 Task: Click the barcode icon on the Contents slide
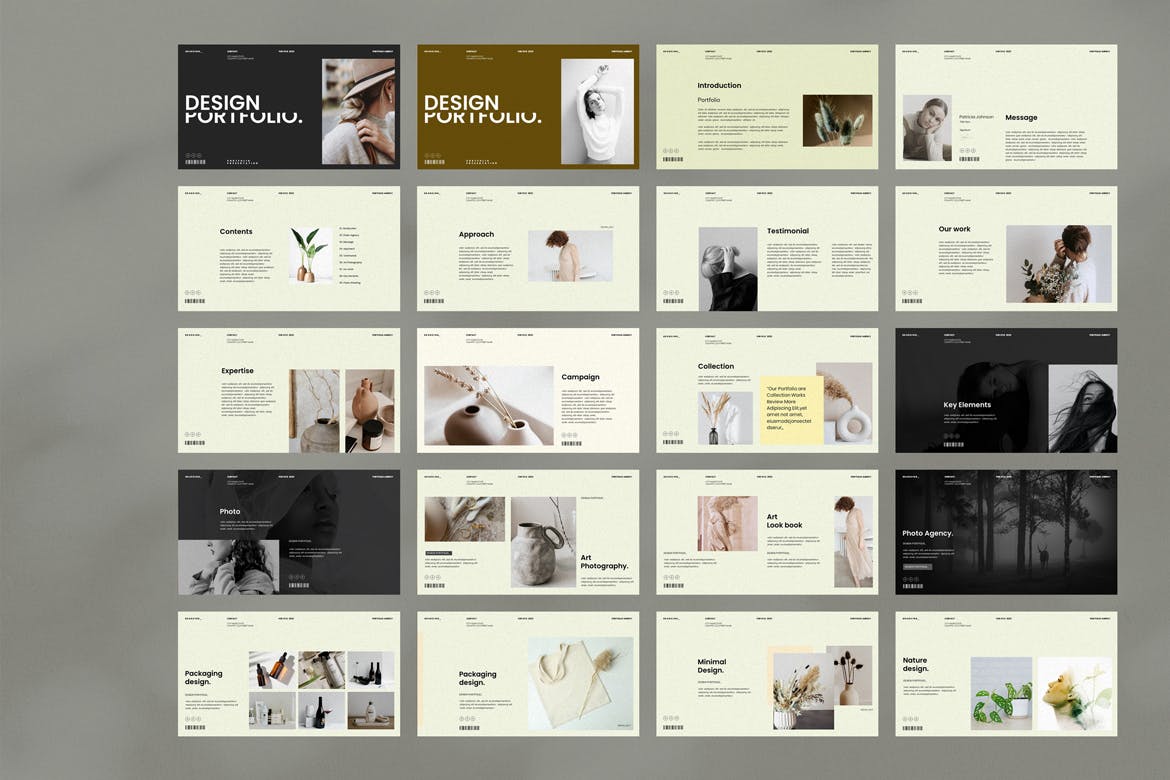pyautogui.click(x=194, y=301)
